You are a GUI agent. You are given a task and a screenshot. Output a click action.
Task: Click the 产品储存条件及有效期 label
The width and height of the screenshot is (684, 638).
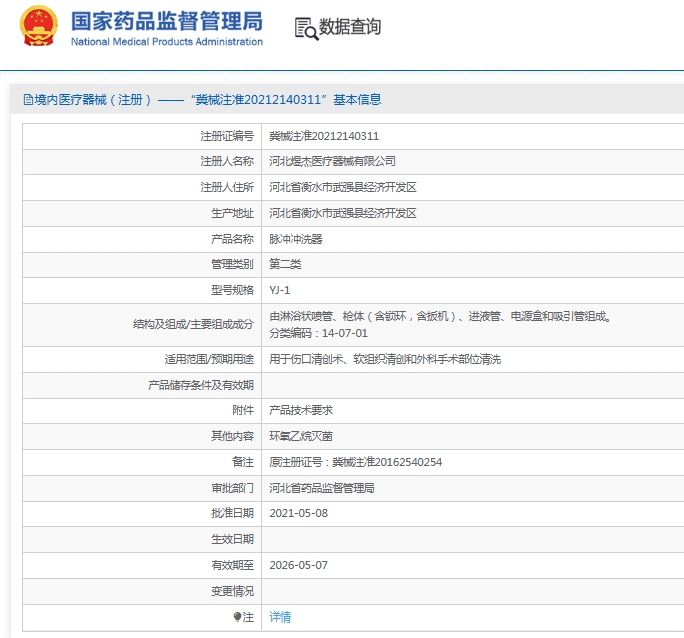[201, 385]
